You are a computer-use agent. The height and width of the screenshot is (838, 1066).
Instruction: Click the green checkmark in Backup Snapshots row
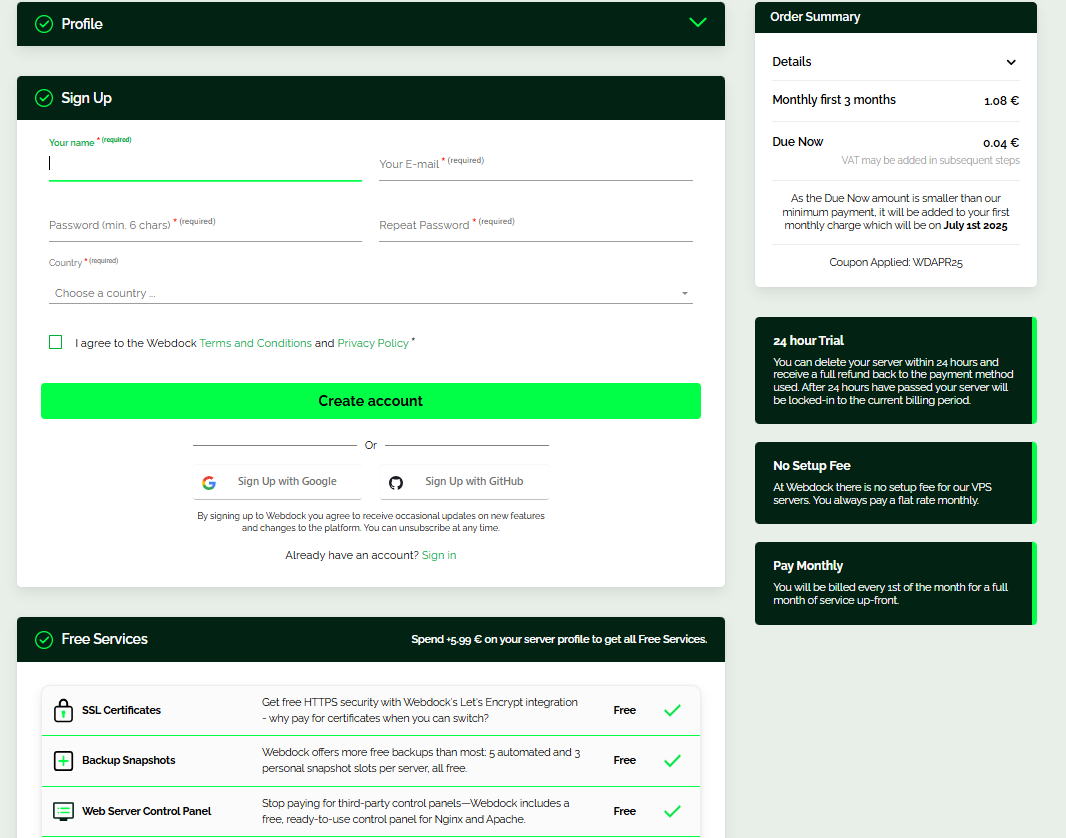pyautogui.click(x=672, y=761)
